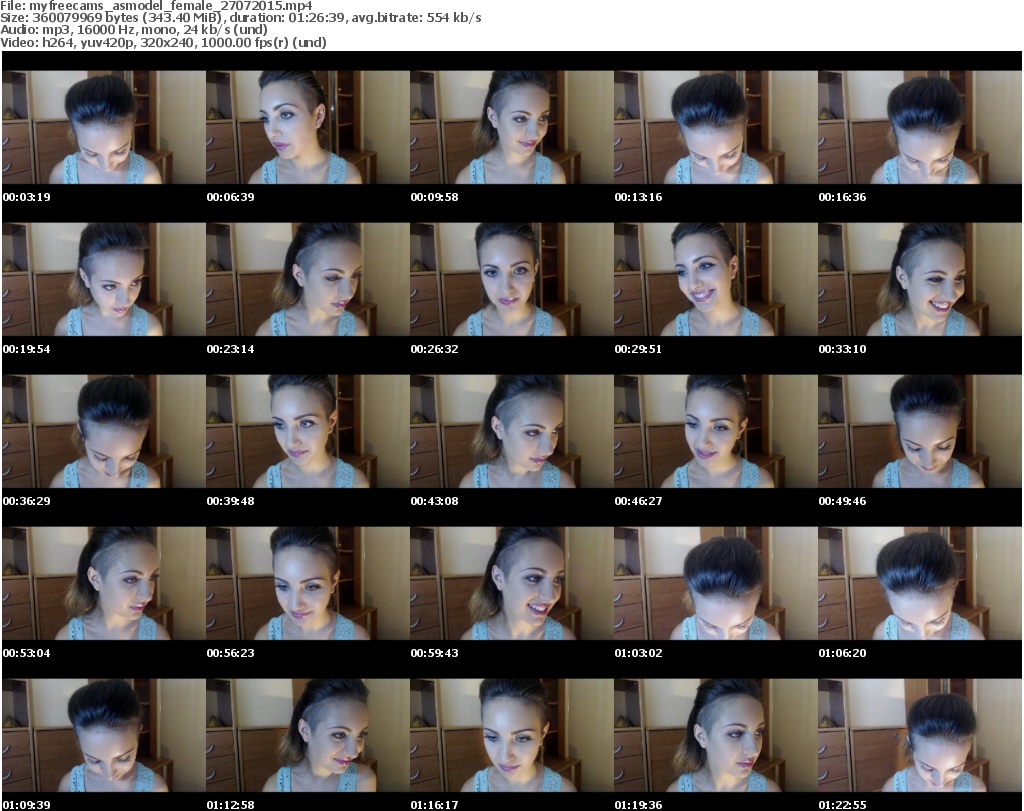Select the thumbnail frame at 00:56:23
The image size is (1024, 811).
pyautogui.click(x=308, y=583)
